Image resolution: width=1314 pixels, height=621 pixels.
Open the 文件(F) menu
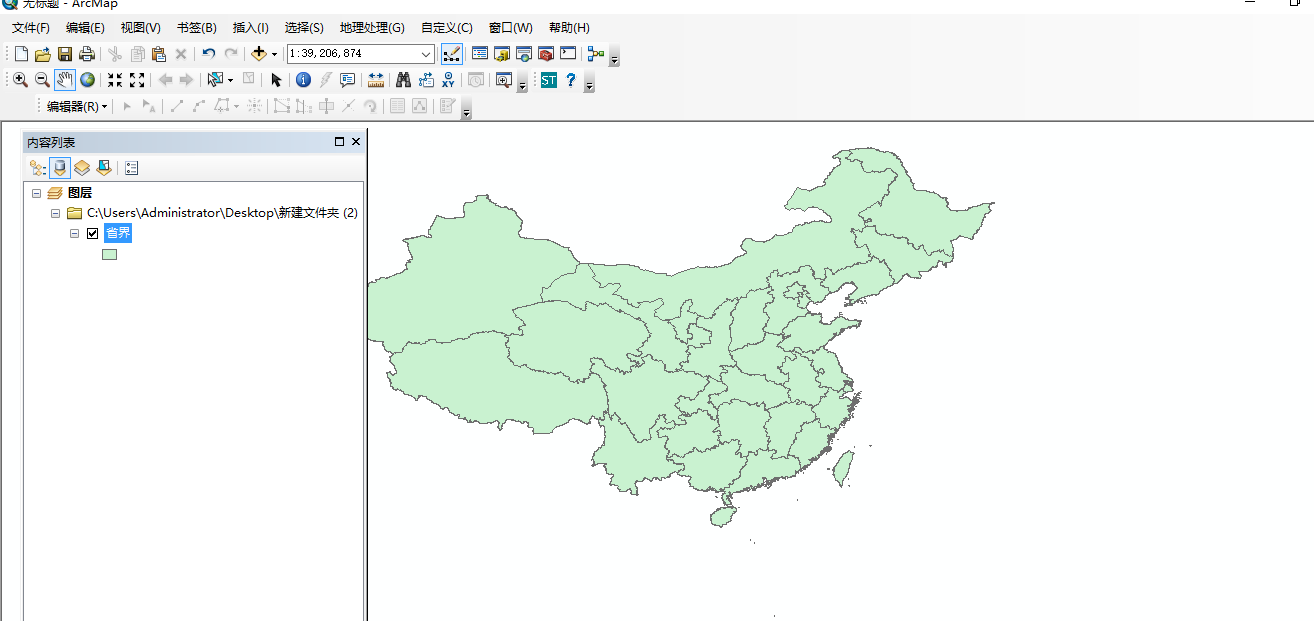coord(31,28)
